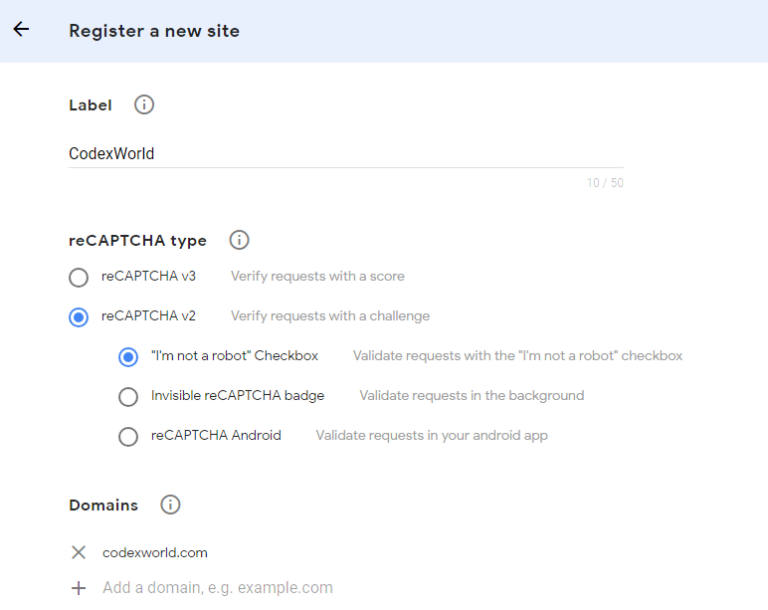Open the Domains info icon
This screenshot has height=610, width=768.
[x=170, y=505]
